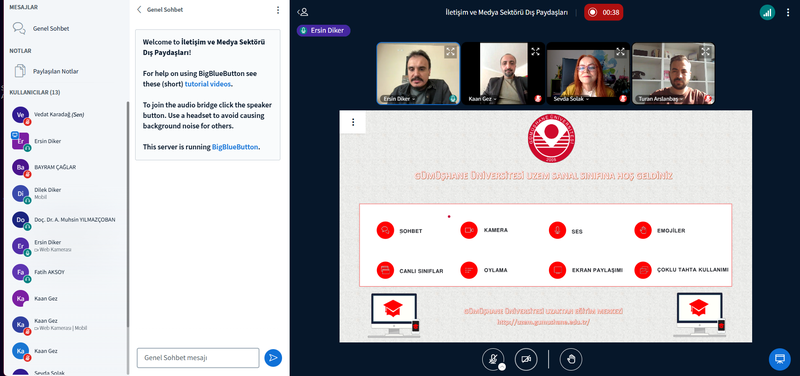The height and width of the screenshot is (376, 800).
Task: Click the Paylaşılan Notlar document icon
Action: pyautogui.click(x=20, y=71)
